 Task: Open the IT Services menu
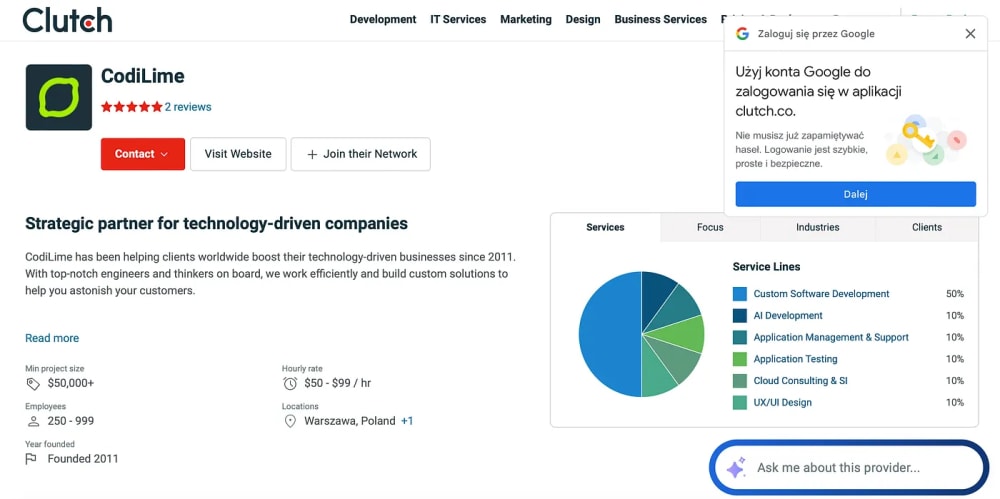[x=458, y=19]
